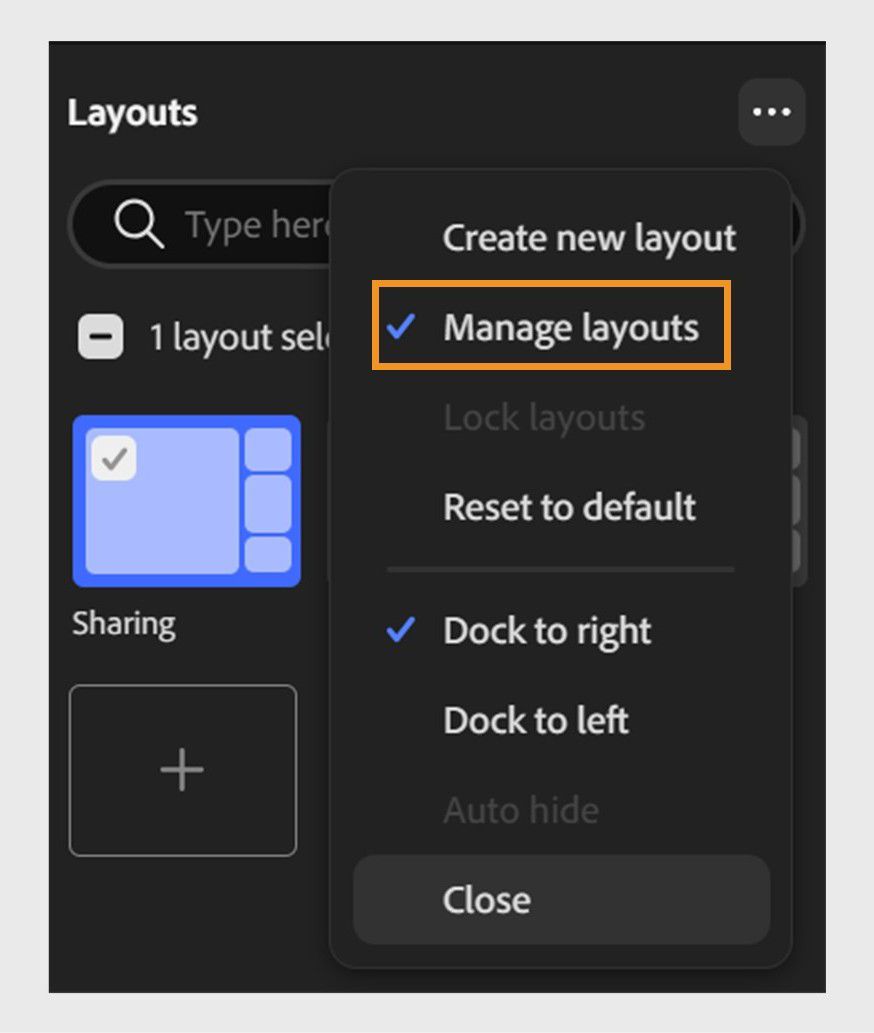Image resolution: width=874 pixels, height=1033 pixels.
Task: Uncheck Manage layouts
Action: [571, 327]
